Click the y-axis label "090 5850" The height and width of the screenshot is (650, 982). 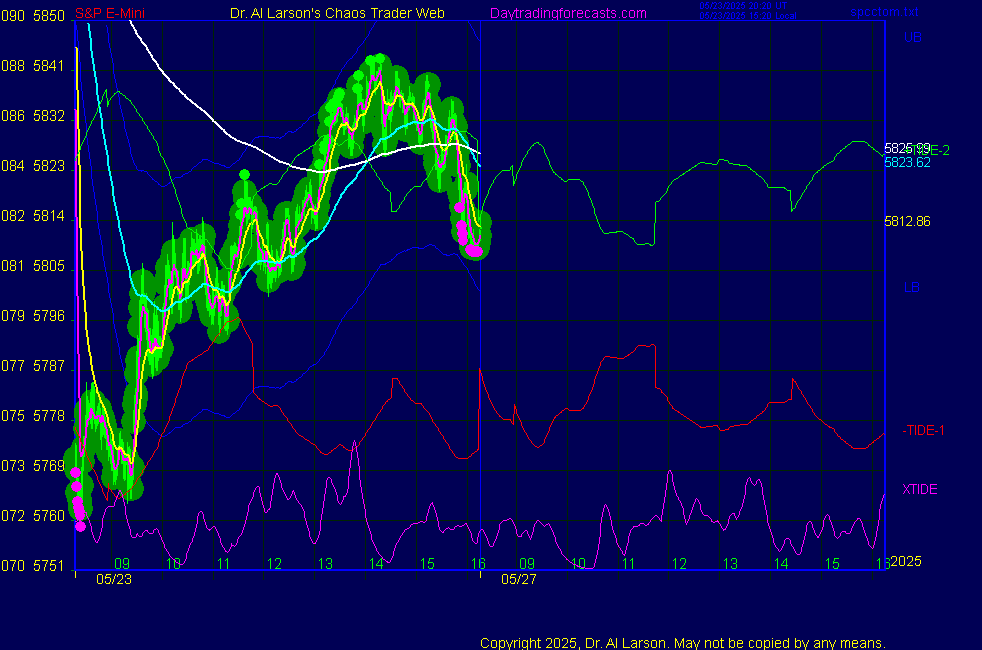(33, 16)
